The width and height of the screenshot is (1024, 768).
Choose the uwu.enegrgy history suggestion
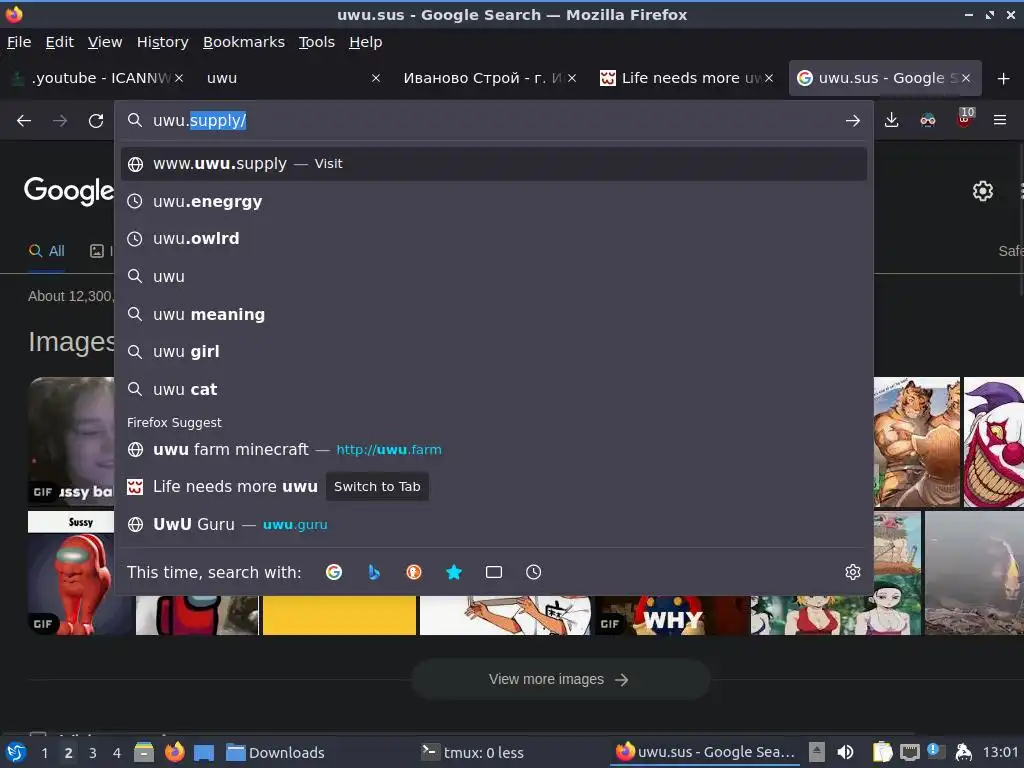(494, 201)
